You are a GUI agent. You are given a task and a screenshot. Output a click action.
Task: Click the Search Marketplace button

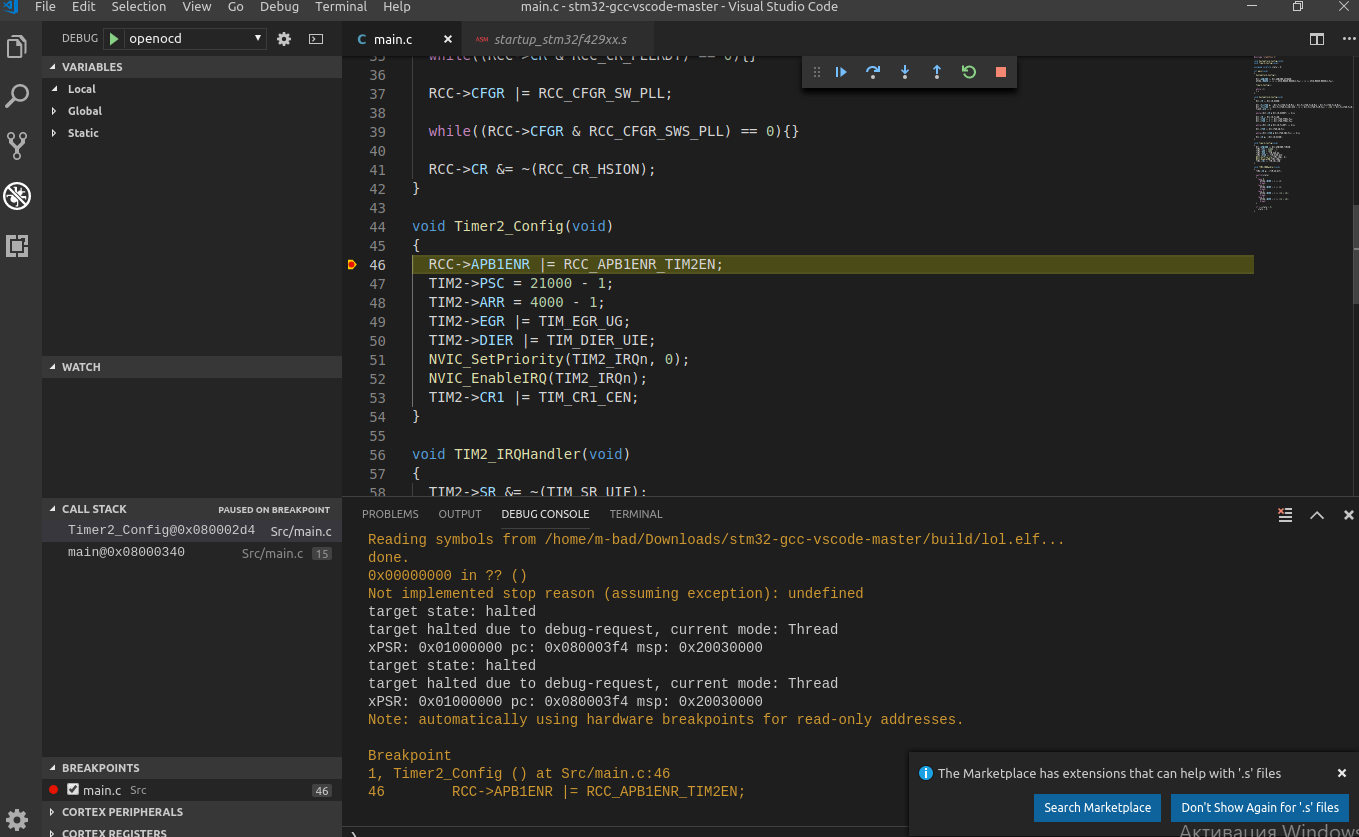tap(1097, 808)
